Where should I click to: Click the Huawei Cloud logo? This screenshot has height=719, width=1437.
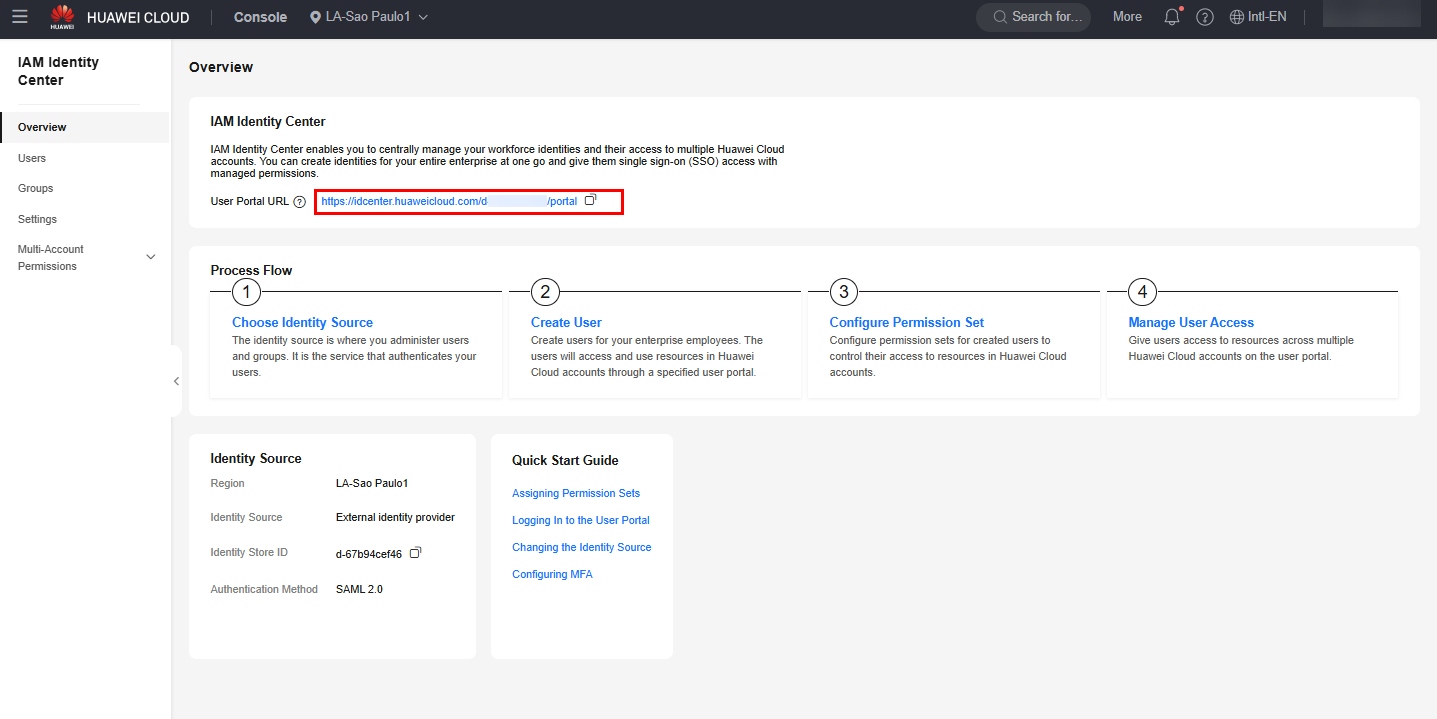coord(120,17)
